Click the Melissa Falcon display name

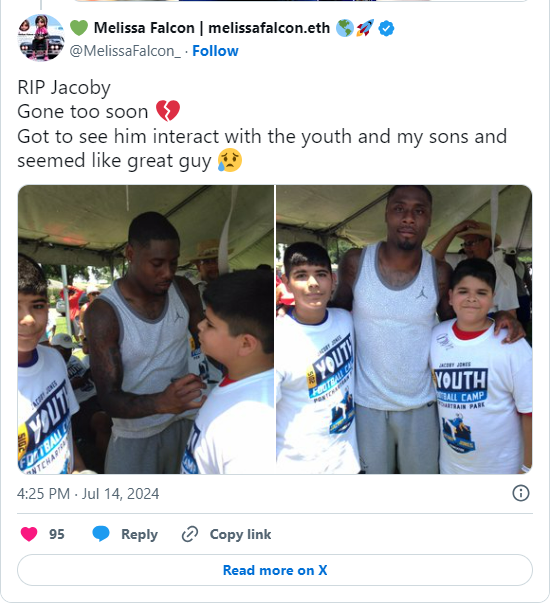click(212, 28)
